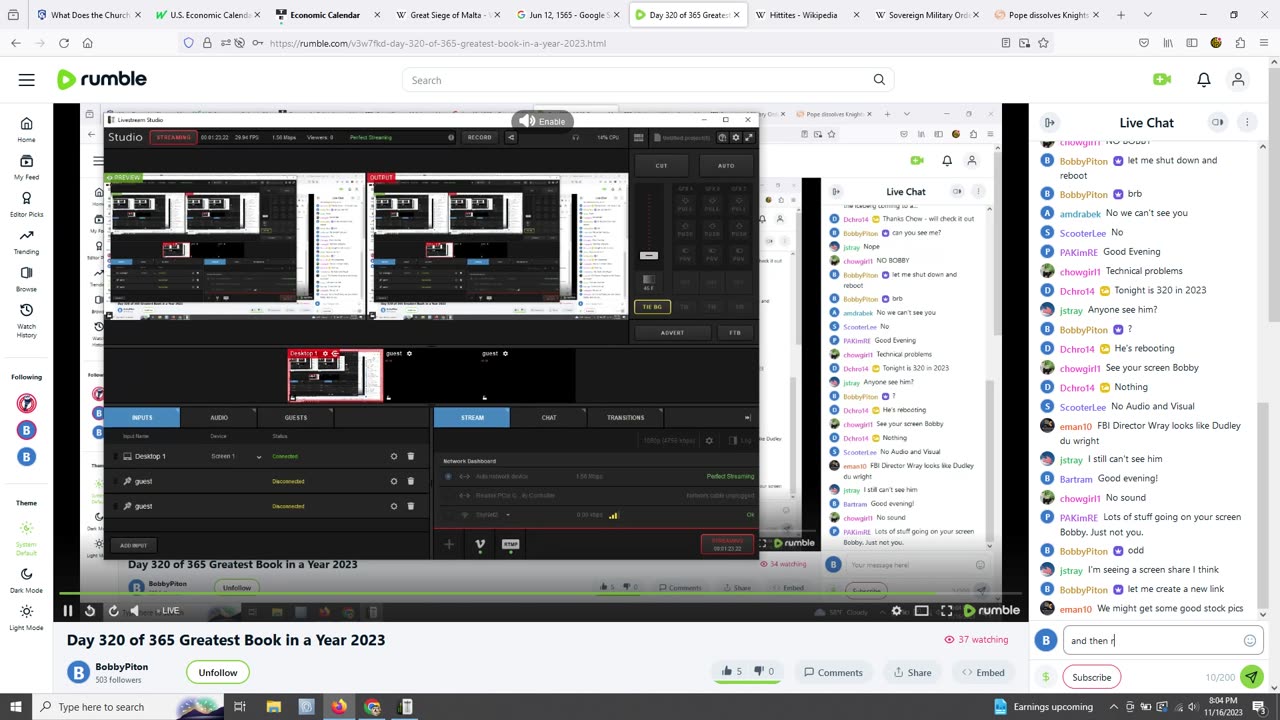Unfollow the BobbyPiton channel
This screenshot has height=720, width=1280.
coord(217,672)
